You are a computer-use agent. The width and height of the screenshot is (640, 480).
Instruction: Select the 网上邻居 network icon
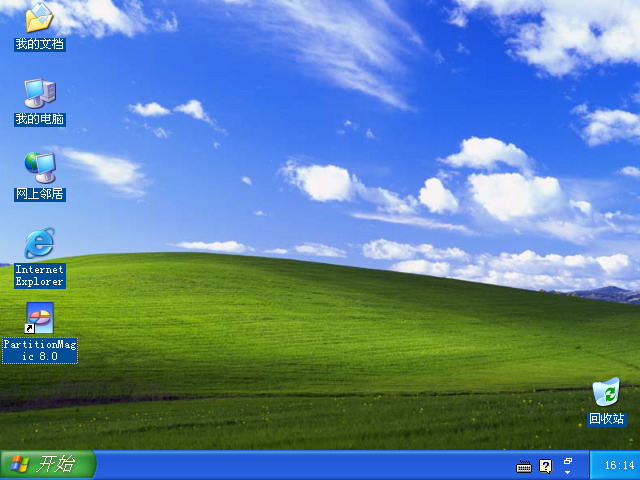pyautogui.click(x=39, y=167)
